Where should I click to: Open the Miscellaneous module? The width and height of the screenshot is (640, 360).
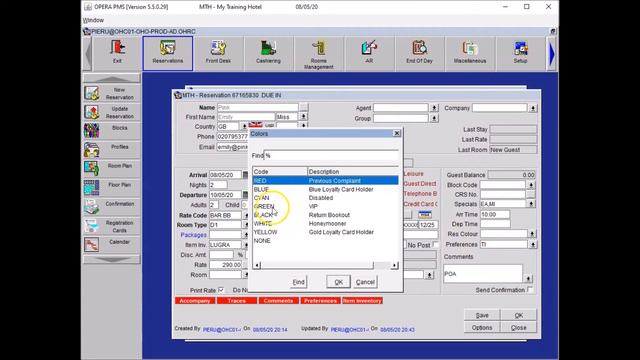pyautogui.click(x=470, y=53)
